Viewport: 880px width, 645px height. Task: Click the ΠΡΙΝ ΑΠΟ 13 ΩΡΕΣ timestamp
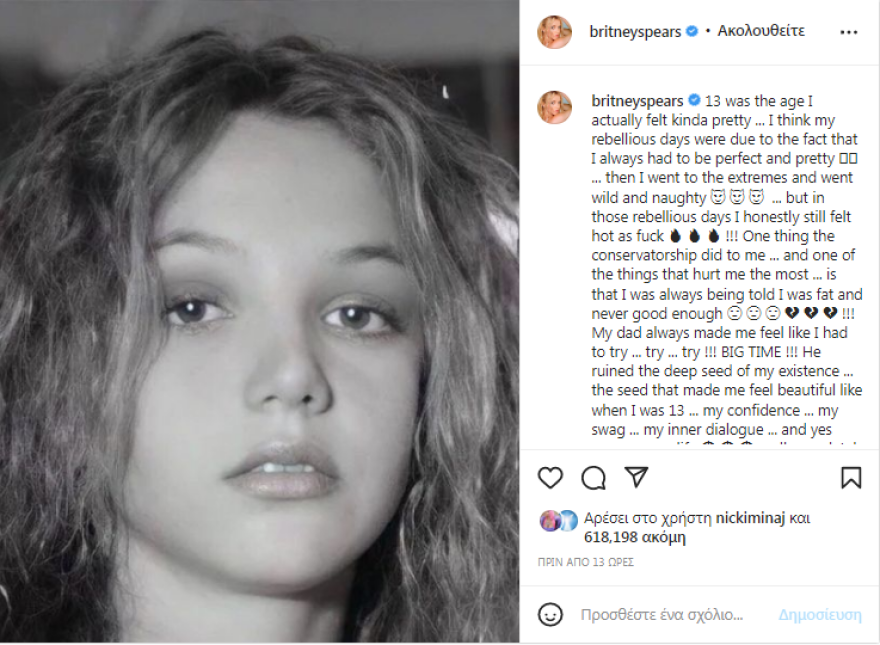pyautogui.click(x=585, y=562)
